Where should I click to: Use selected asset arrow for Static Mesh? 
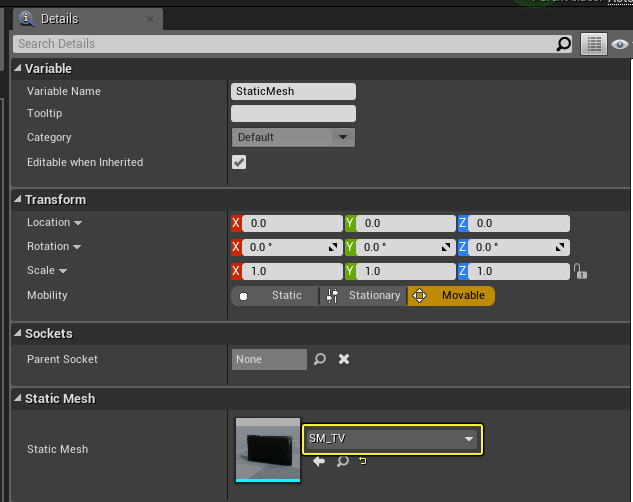(x=319, y=461)
